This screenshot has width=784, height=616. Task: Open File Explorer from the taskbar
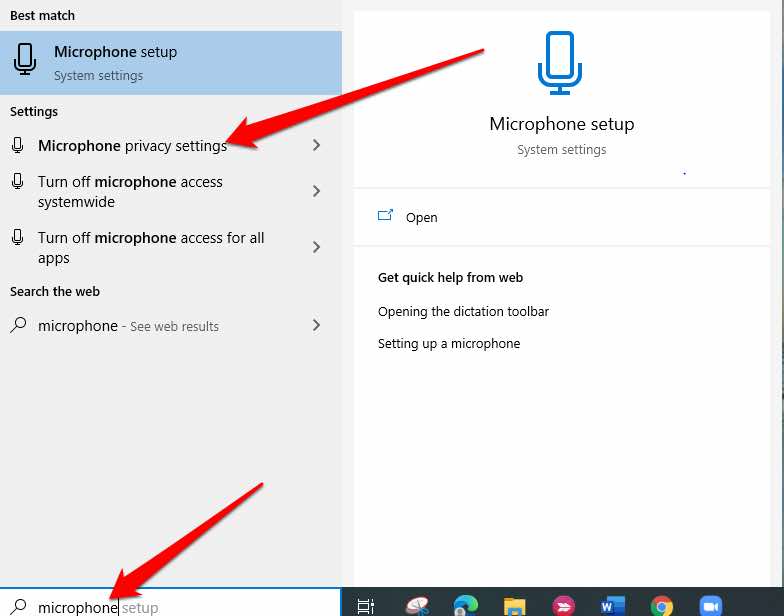515,605
